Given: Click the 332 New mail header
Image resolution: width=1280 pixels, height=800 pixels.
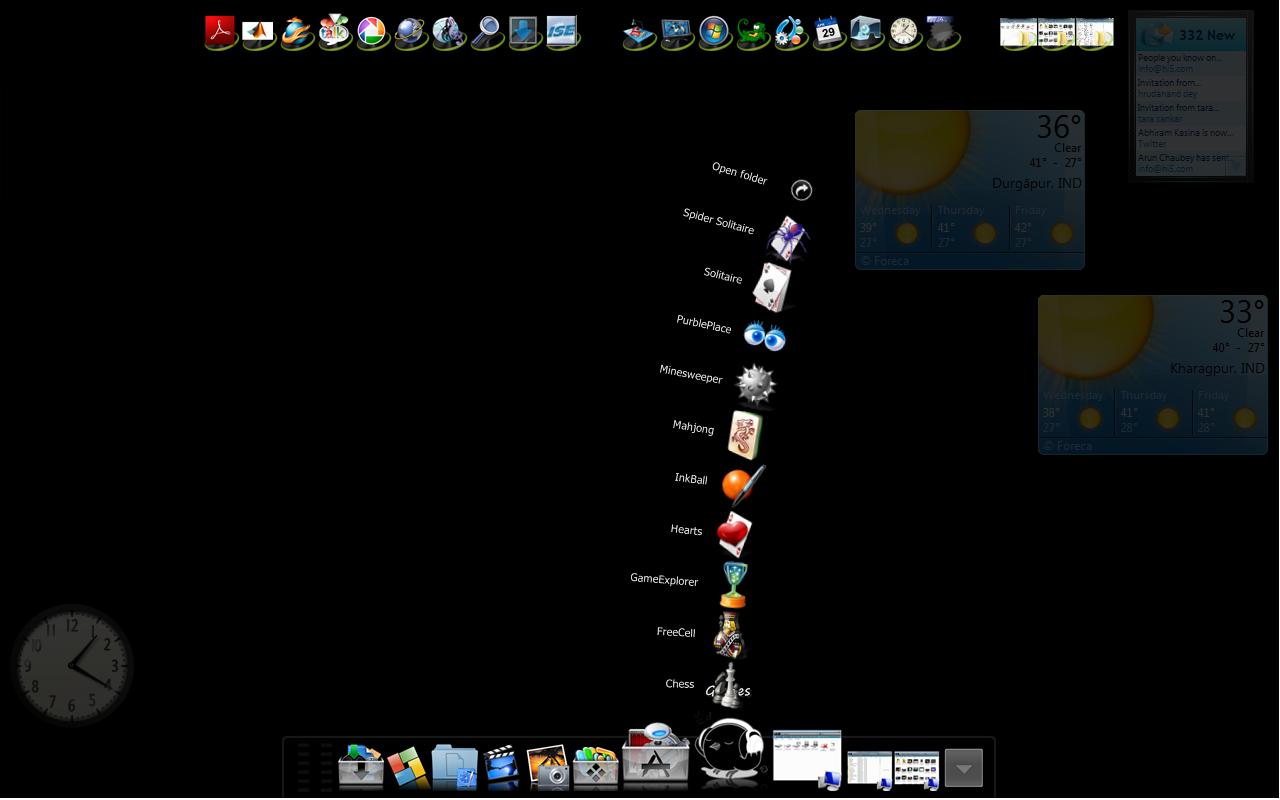Looking at the screenshot, I should click(x=1191, y=35).
